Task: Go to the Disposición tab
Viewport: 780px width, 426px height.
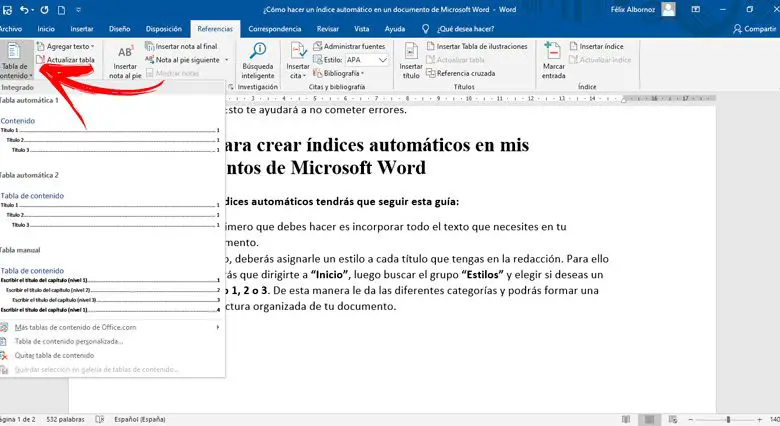Action: (x=164, y=29)
